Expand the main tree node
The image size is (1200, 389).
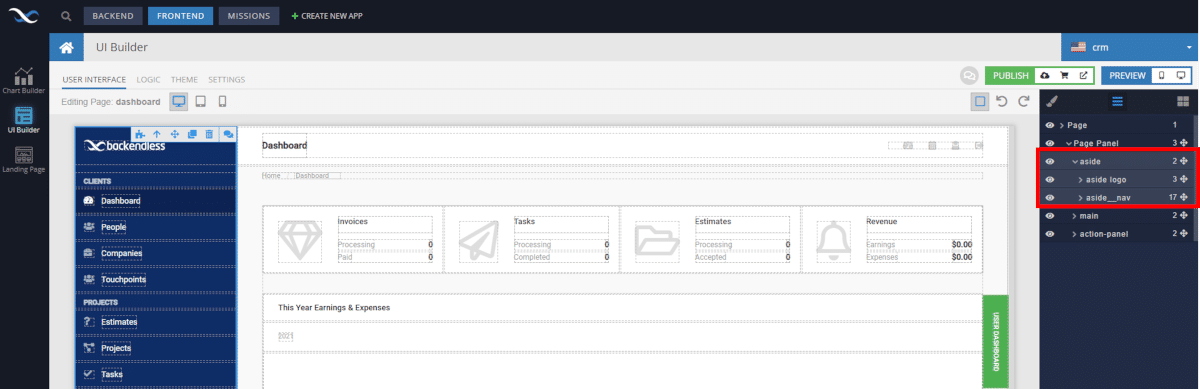click(x=1075, y=215)
